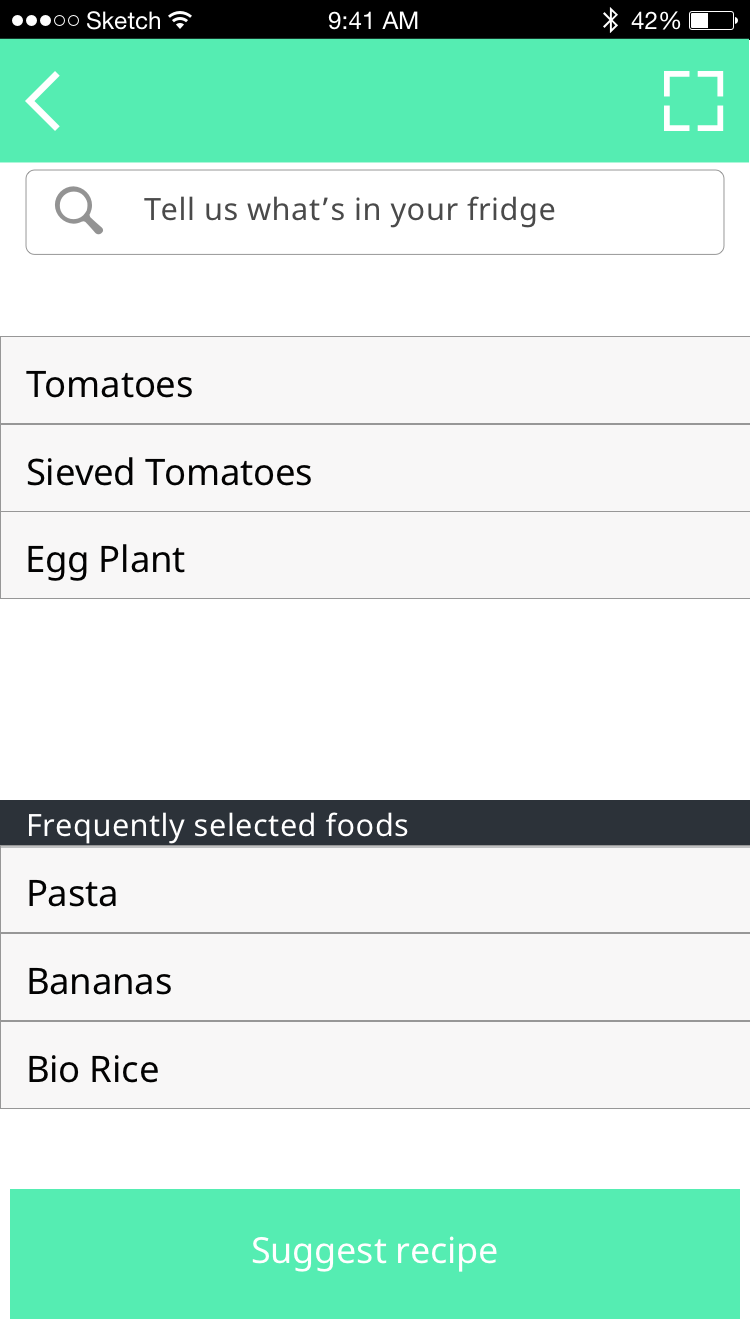Screen dimensions: 750x1334
Task: Click the 42% battery percentage text
Action: click(656, 20)
